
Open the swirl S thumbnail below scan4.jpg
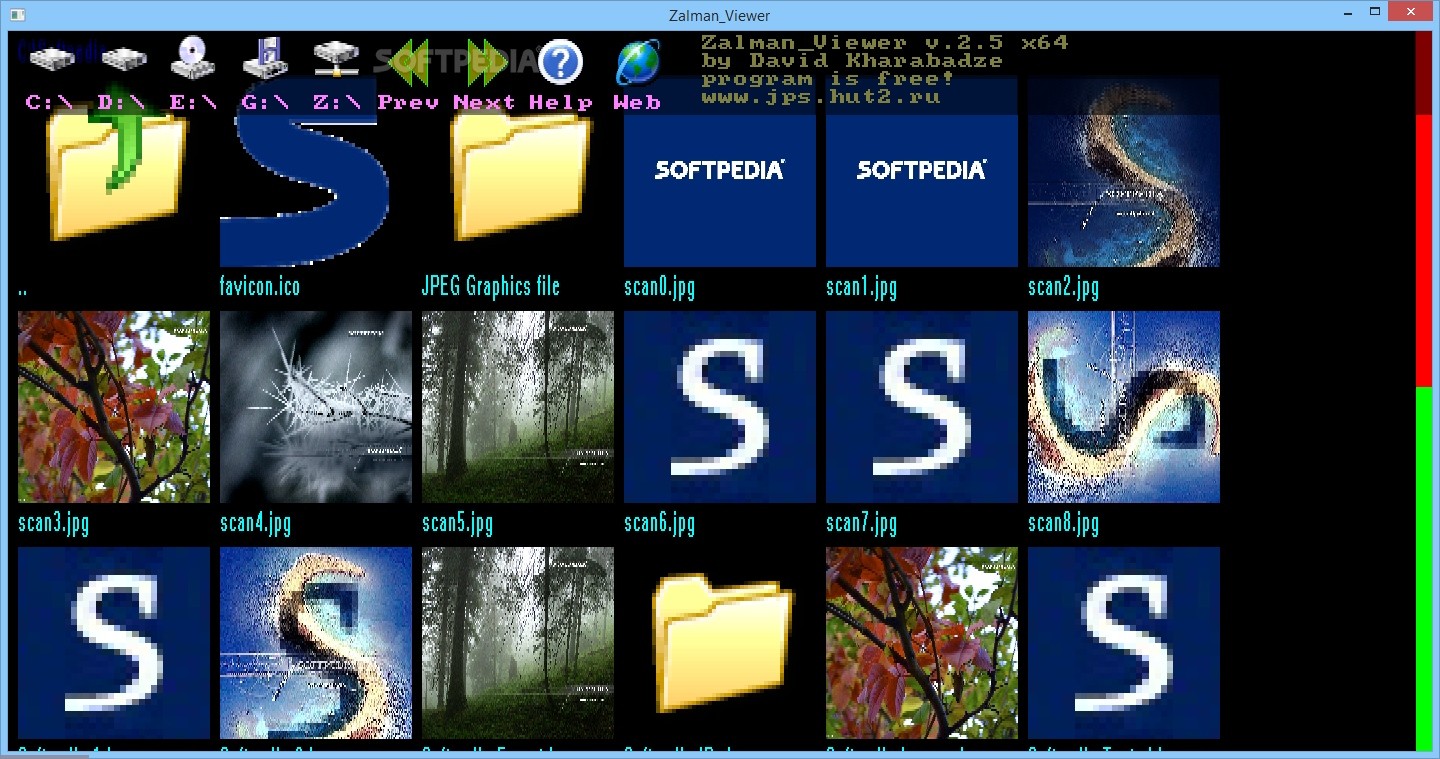point(316,643)
